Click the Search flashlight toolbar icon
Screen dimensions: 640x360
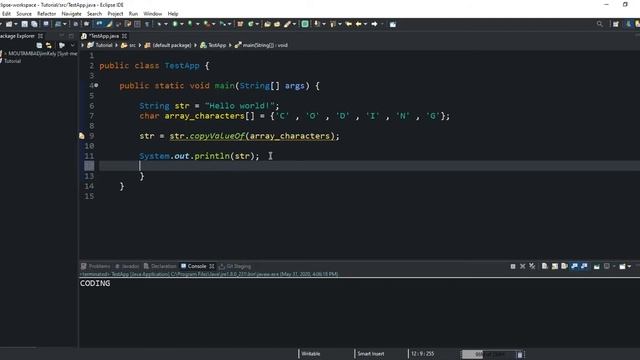pos(287,24)
